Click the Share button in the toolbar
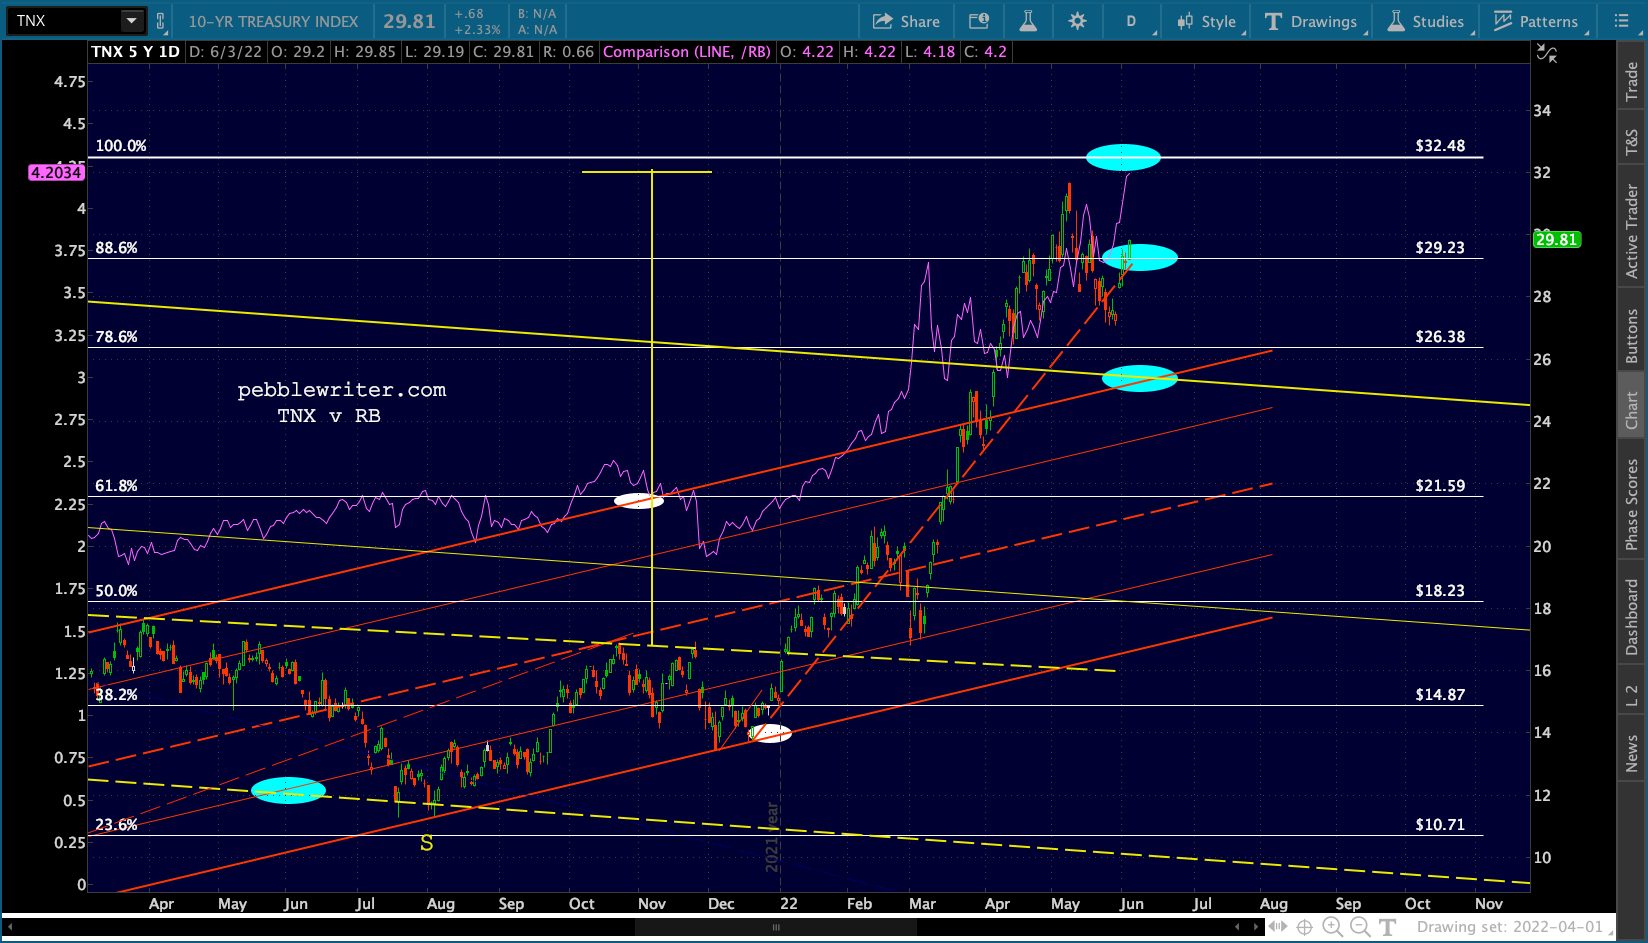This screenshot has height=943, width=1648. (x=906, y=21)
